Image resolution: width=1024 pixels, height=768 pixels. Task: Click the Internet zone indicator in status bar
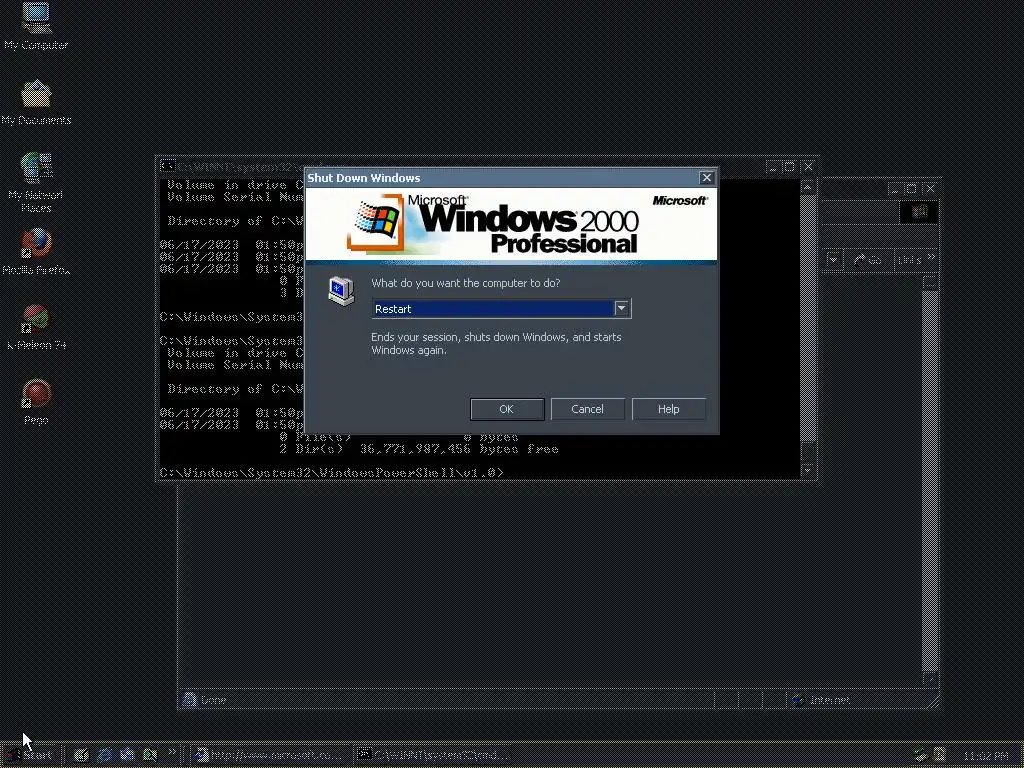click(821, 700)
